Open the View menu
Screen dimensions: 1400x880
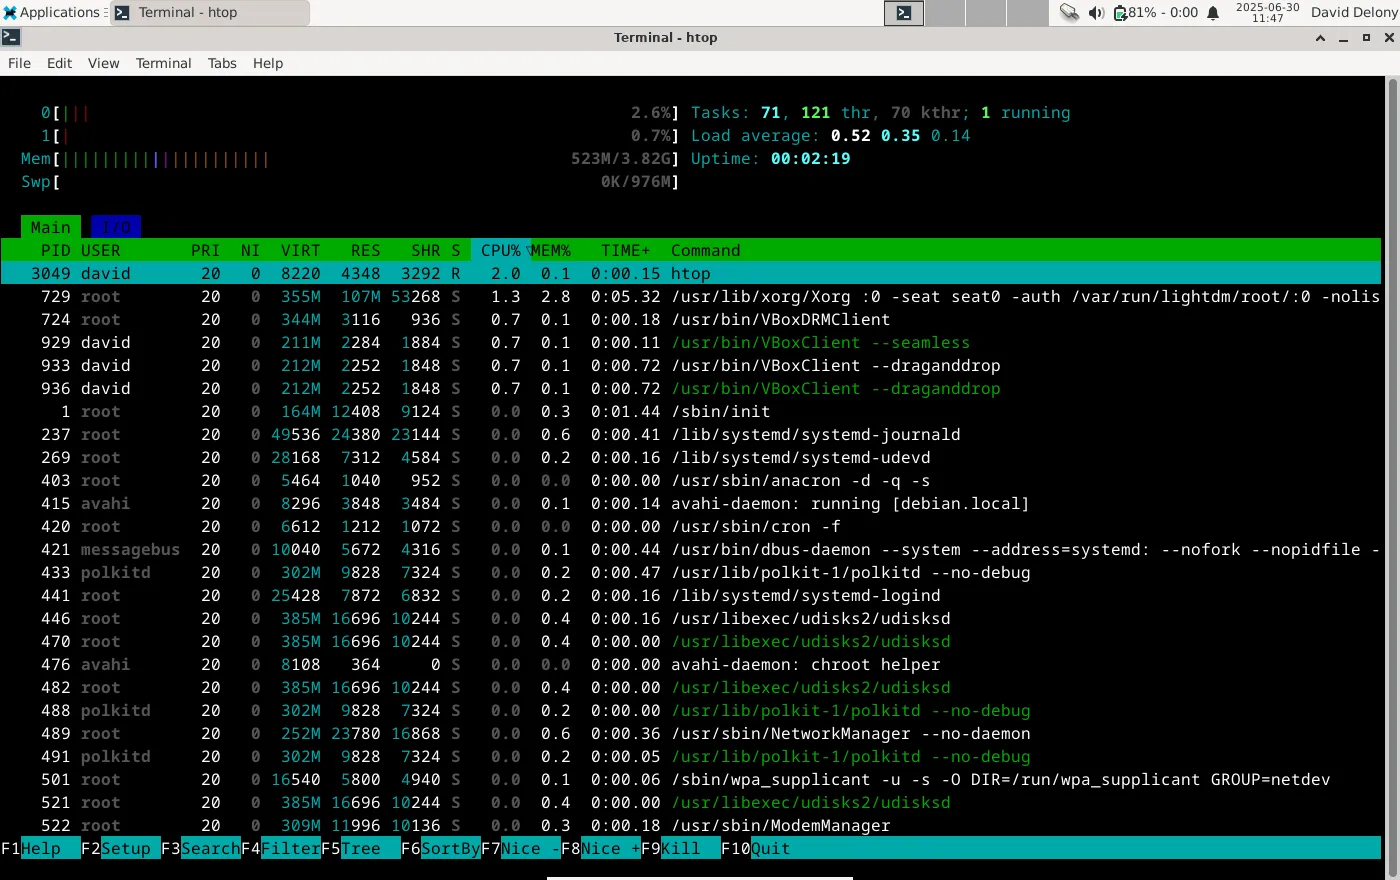pos(103,63)
